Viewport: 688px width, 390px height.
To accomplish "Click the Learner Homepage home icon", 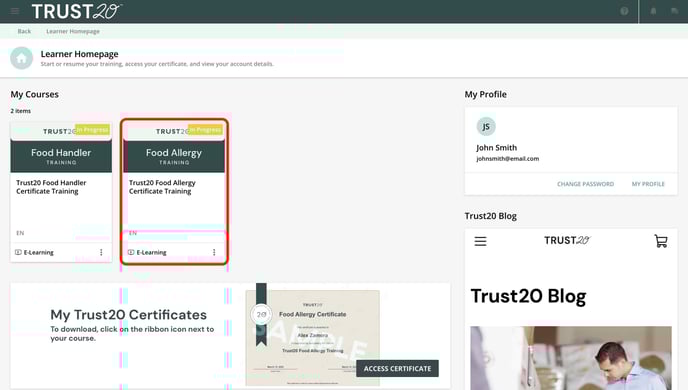I will tap(22, 58).
